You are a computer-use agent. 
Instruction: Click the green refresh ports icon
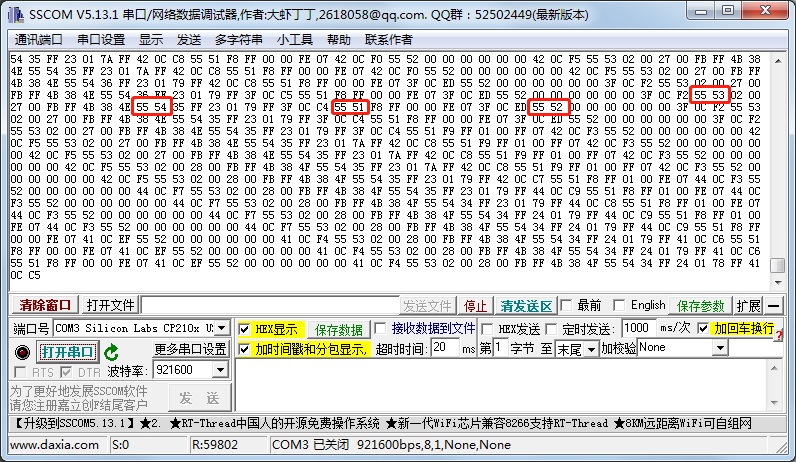click(112, 351)
